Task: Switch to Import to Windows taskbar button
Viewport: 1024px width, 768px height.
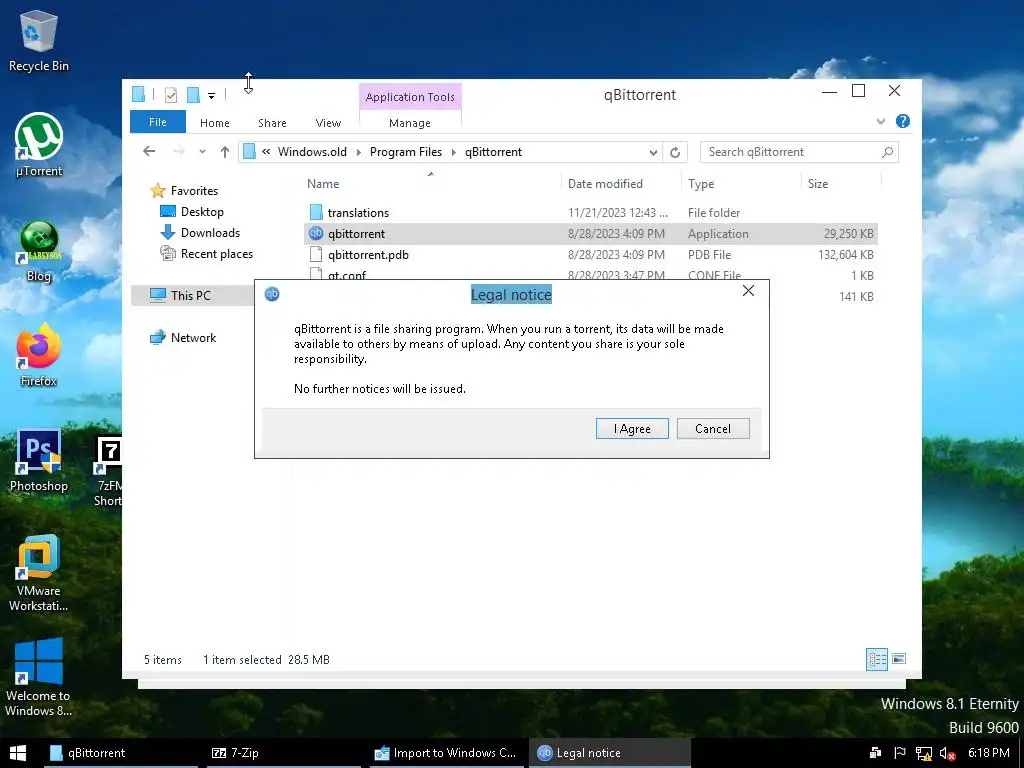Action: click(x=446, y=753)
